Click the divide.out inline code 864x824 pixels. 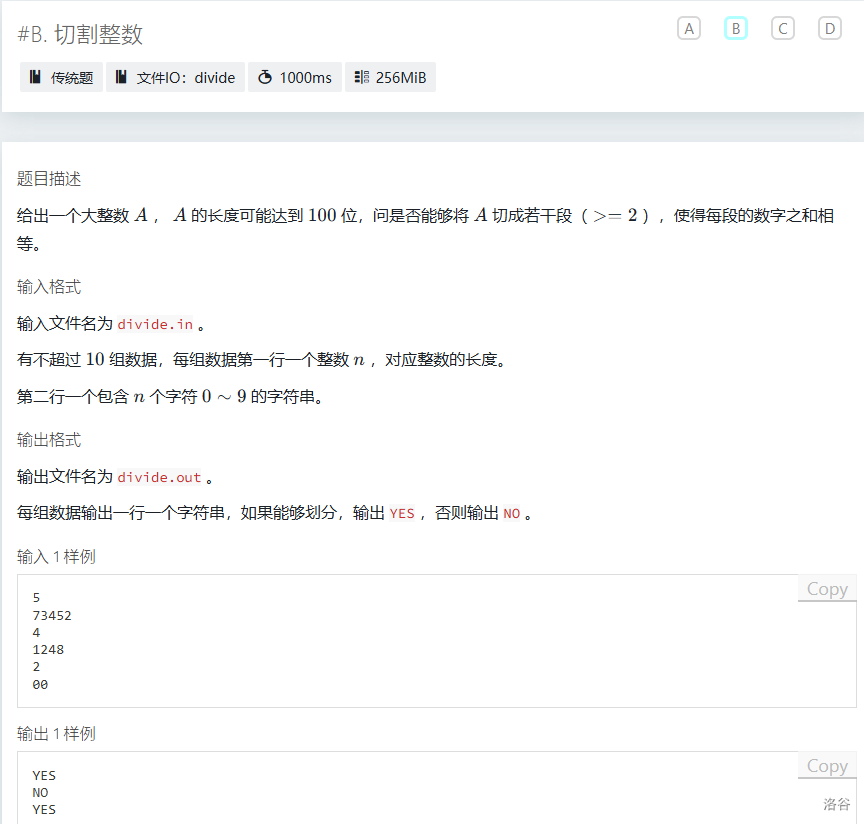pos(159,477)
